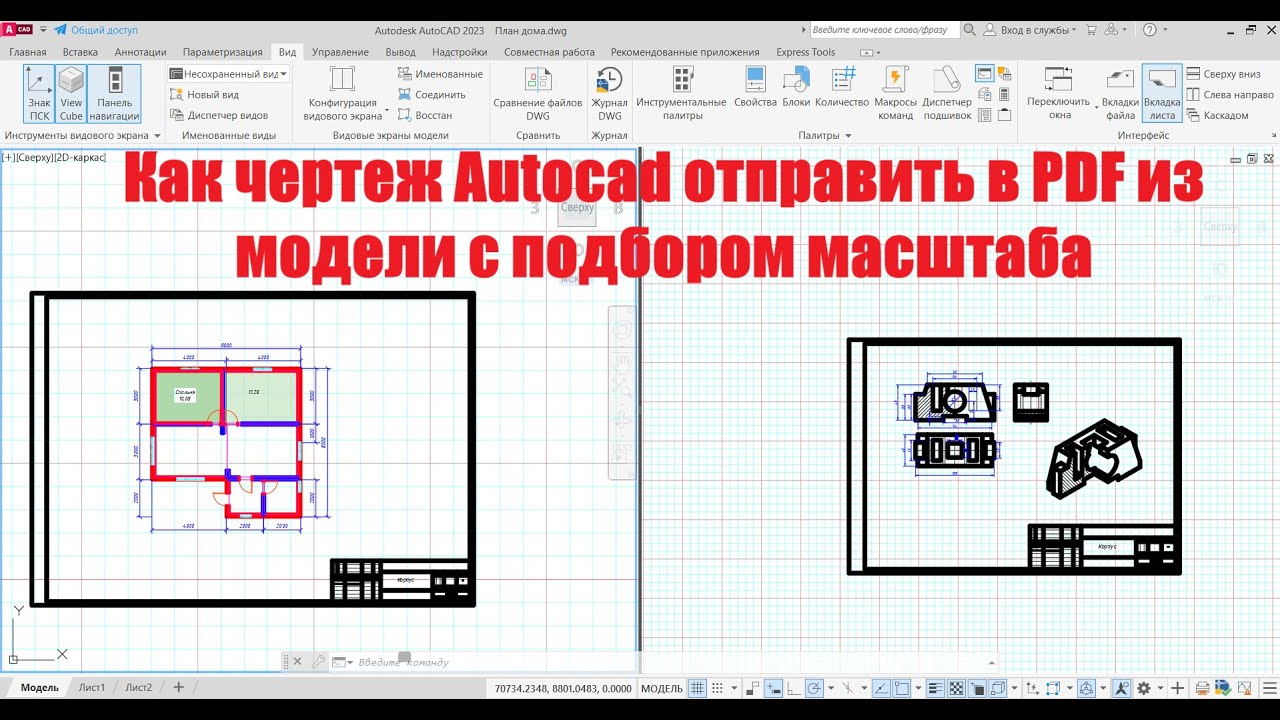
Task: Click Именованные viewports icon
Action: [405, 74]
